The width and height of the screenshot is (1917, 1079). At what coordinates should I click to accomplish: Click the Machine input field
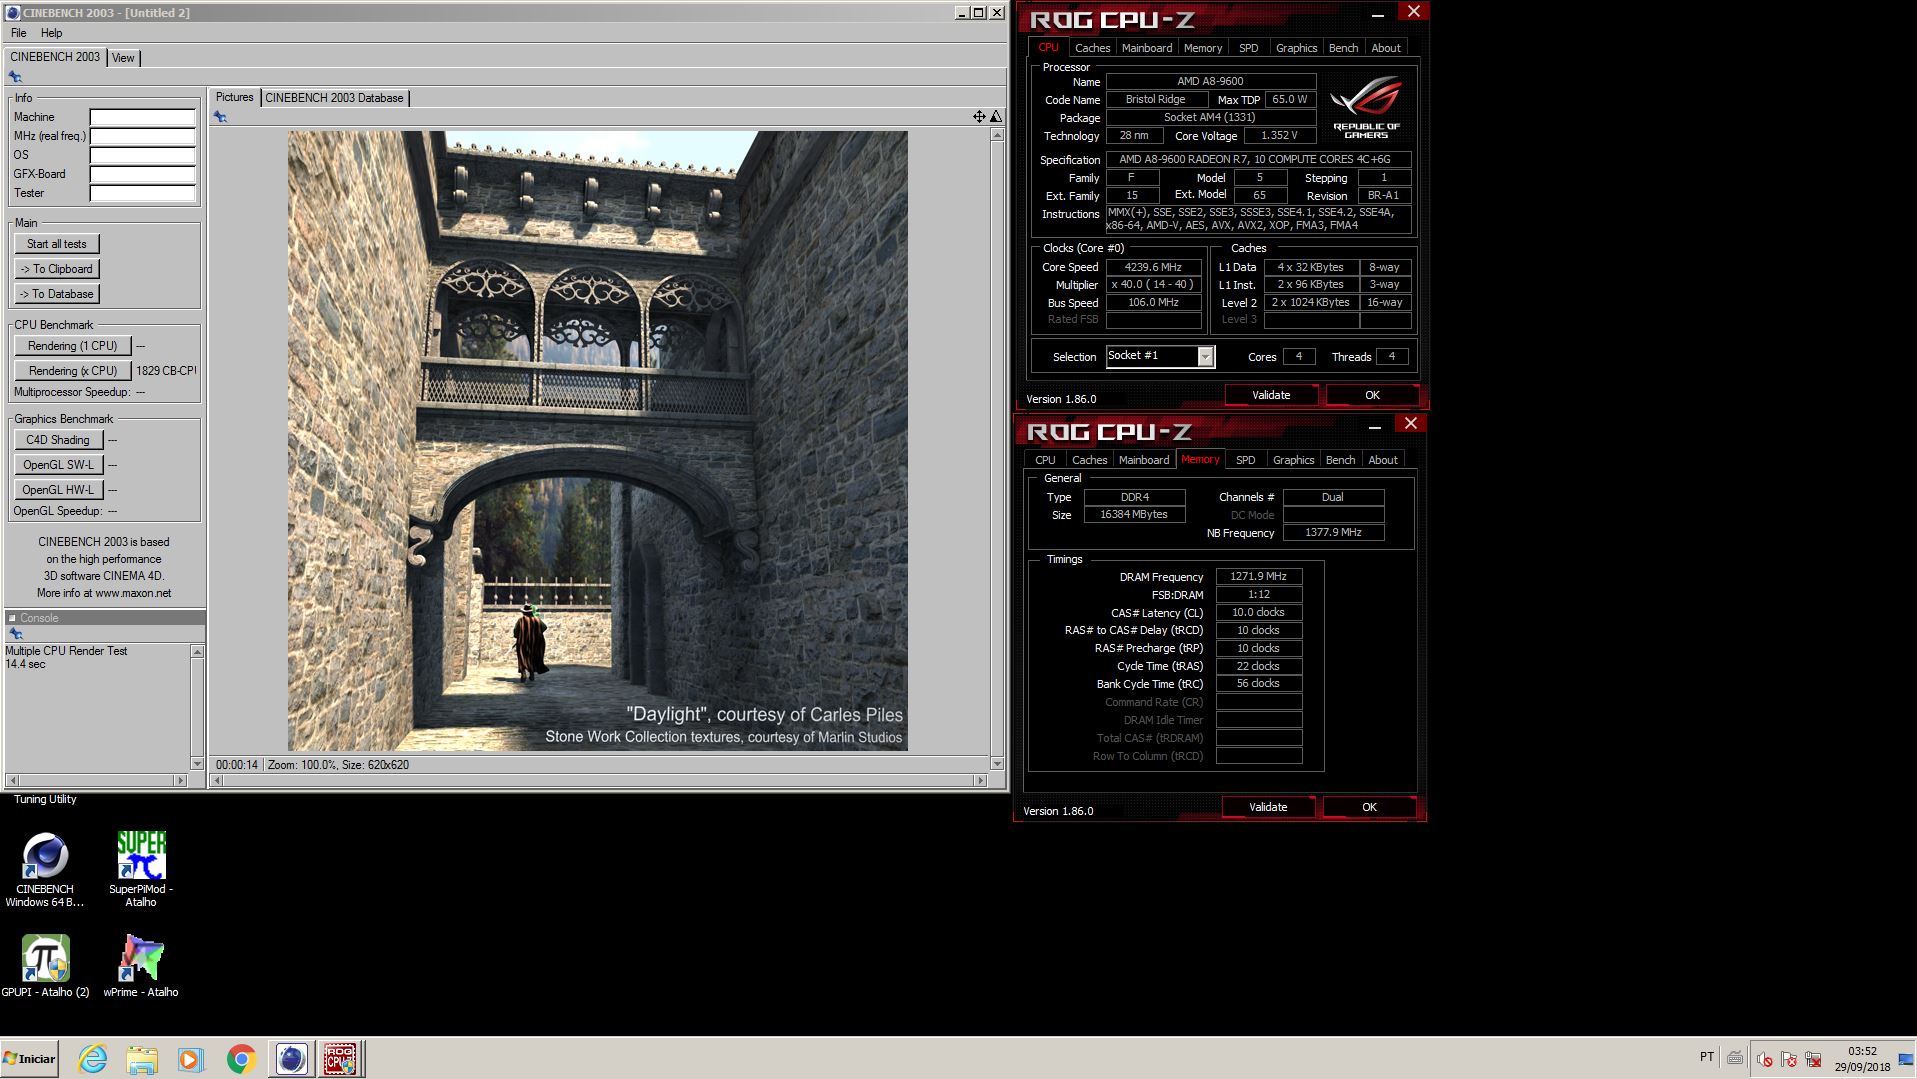[x=143, y=117]
